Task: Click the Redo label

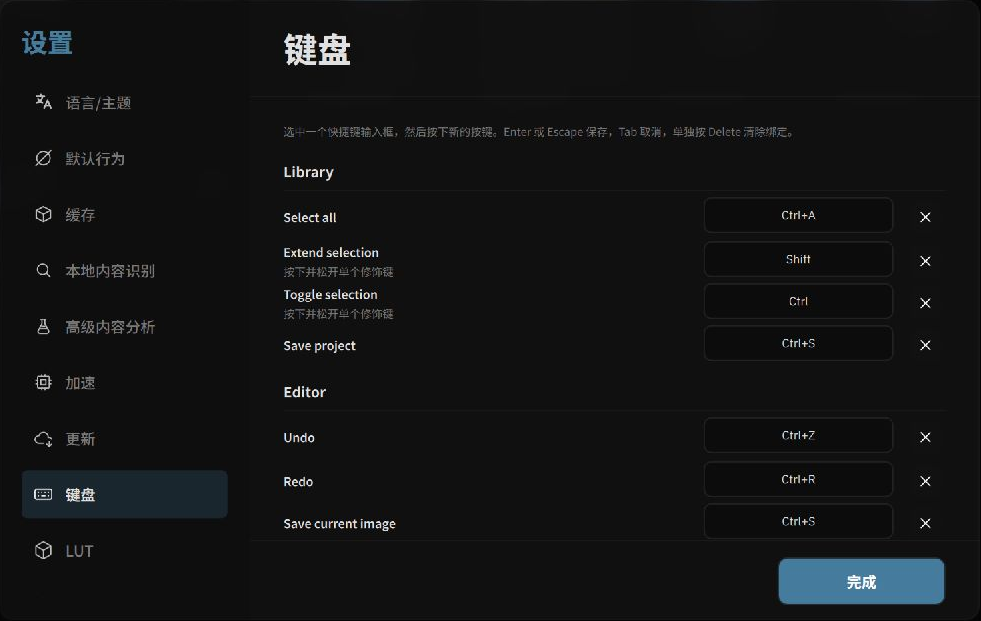Action: tap(298, 482)
